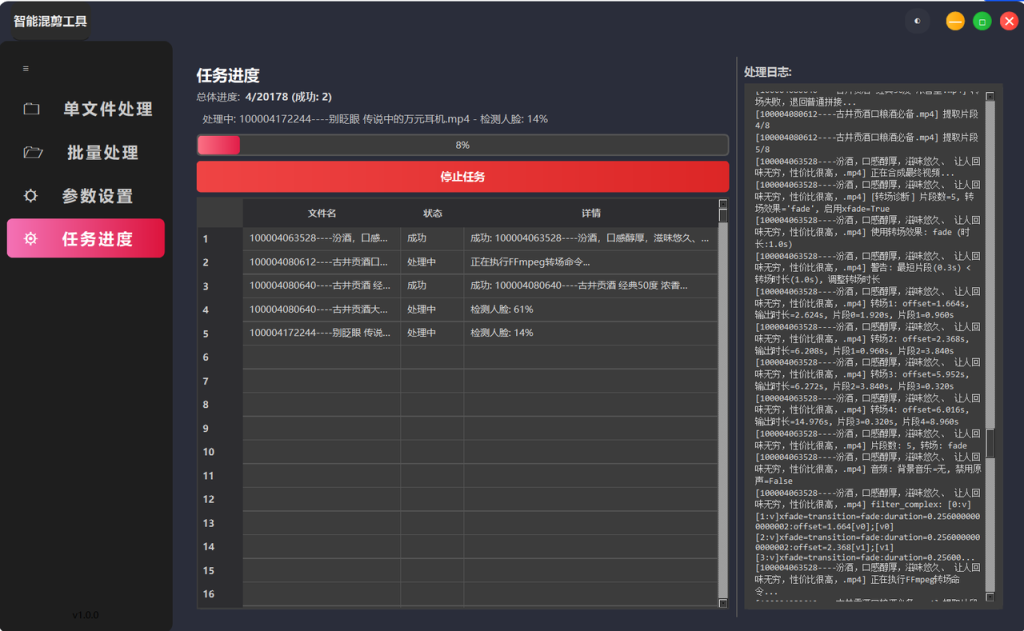The height and width of the screenshot is (631, 1024).
Task: Click the task table scroll-down arrow
Action: point(723,604)
